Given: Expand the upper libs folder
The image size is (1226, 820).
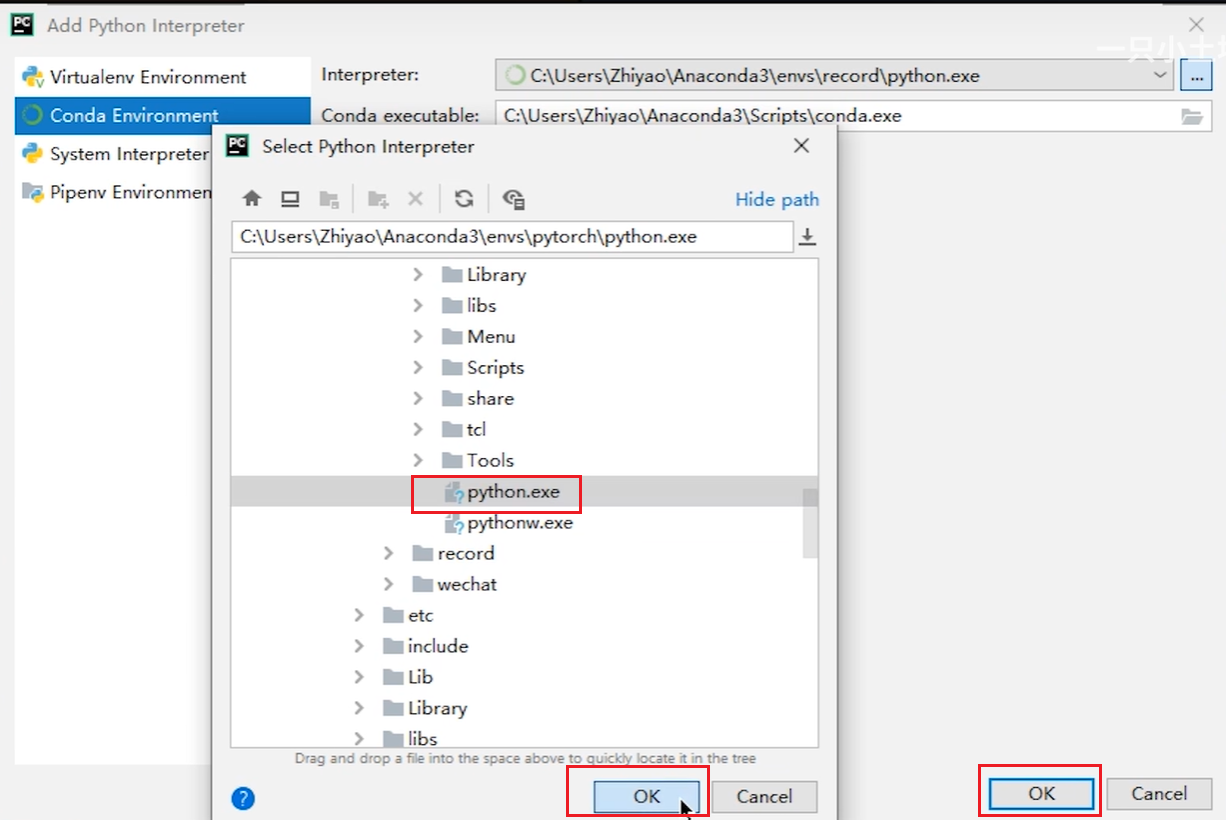Looking at the screenshot, I should click(419, 305).
